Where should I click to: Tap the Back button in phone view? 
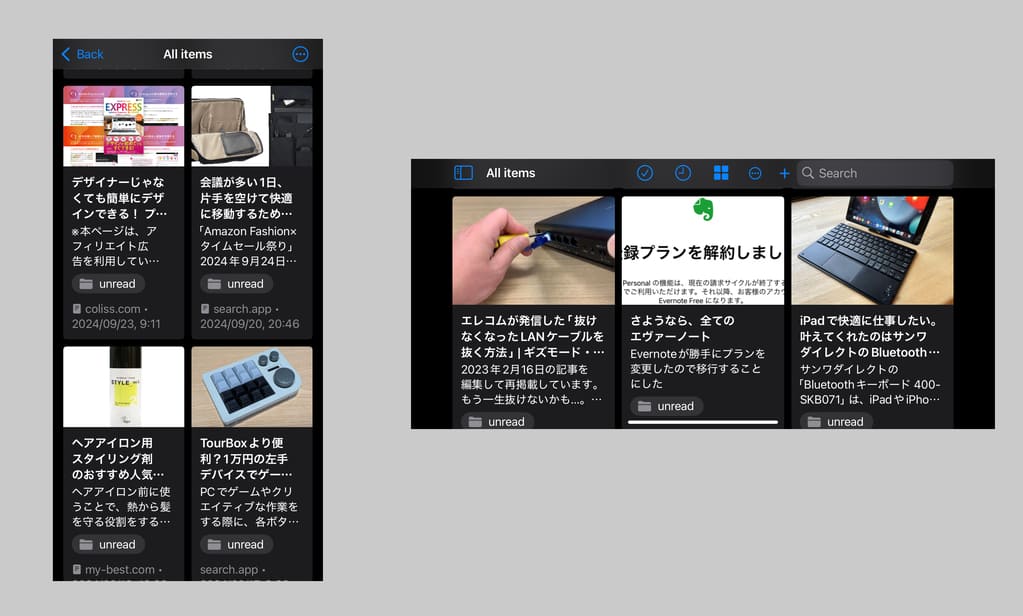click(x=83, y=54)
